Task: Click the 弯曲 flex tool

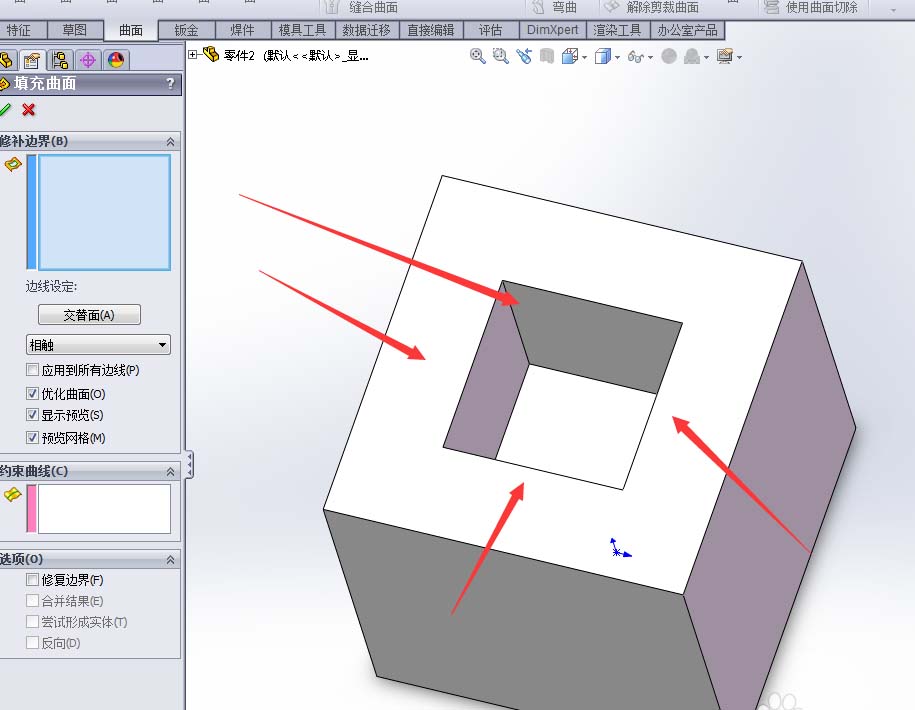Action: point(554,7)
